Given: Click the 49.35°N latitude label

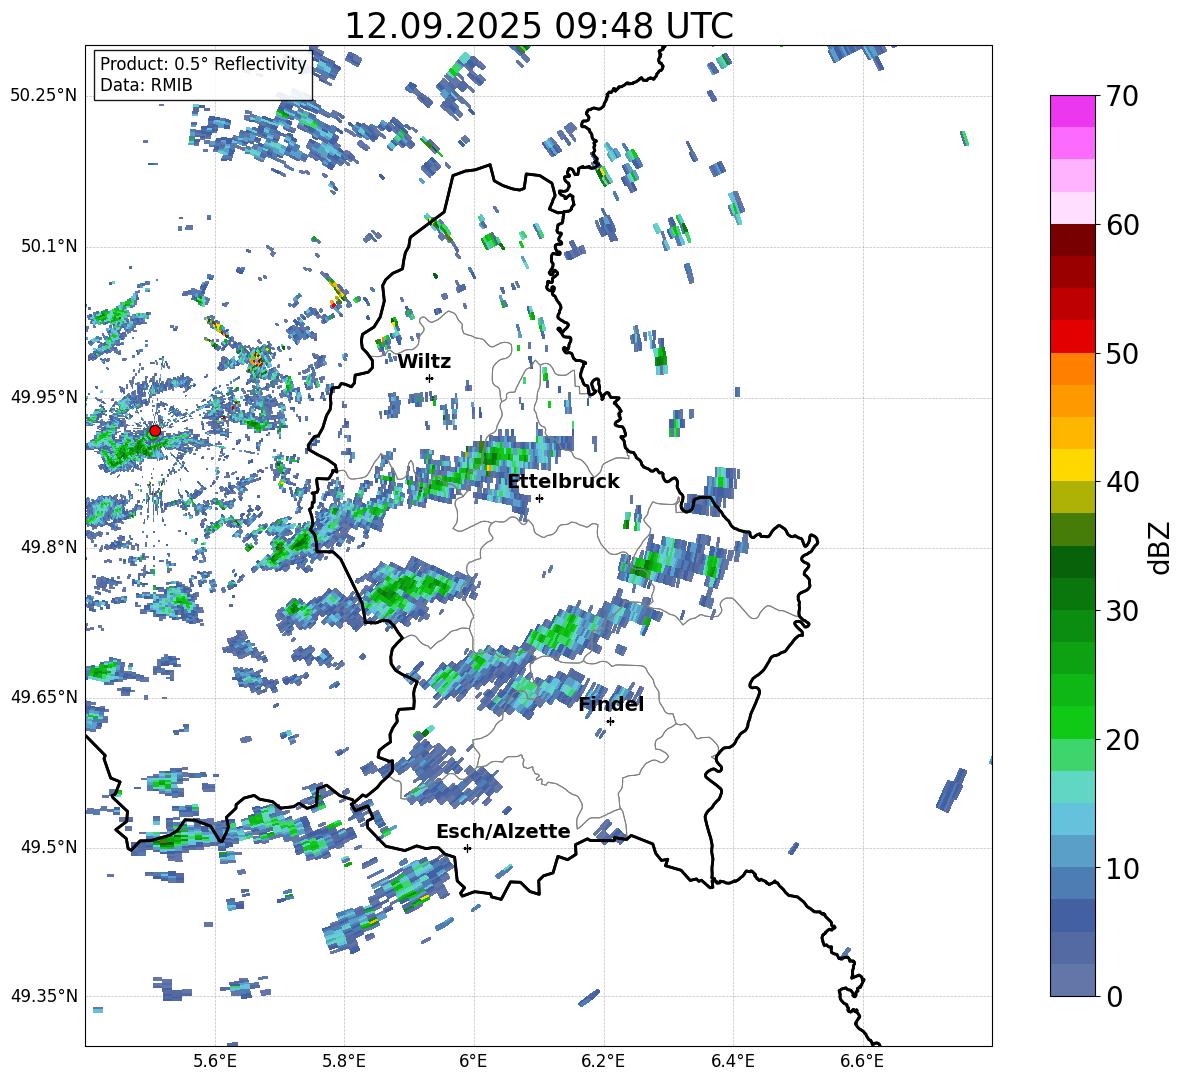Looking at the screenshot, I should pyautogui.click(x=44, y=996).
